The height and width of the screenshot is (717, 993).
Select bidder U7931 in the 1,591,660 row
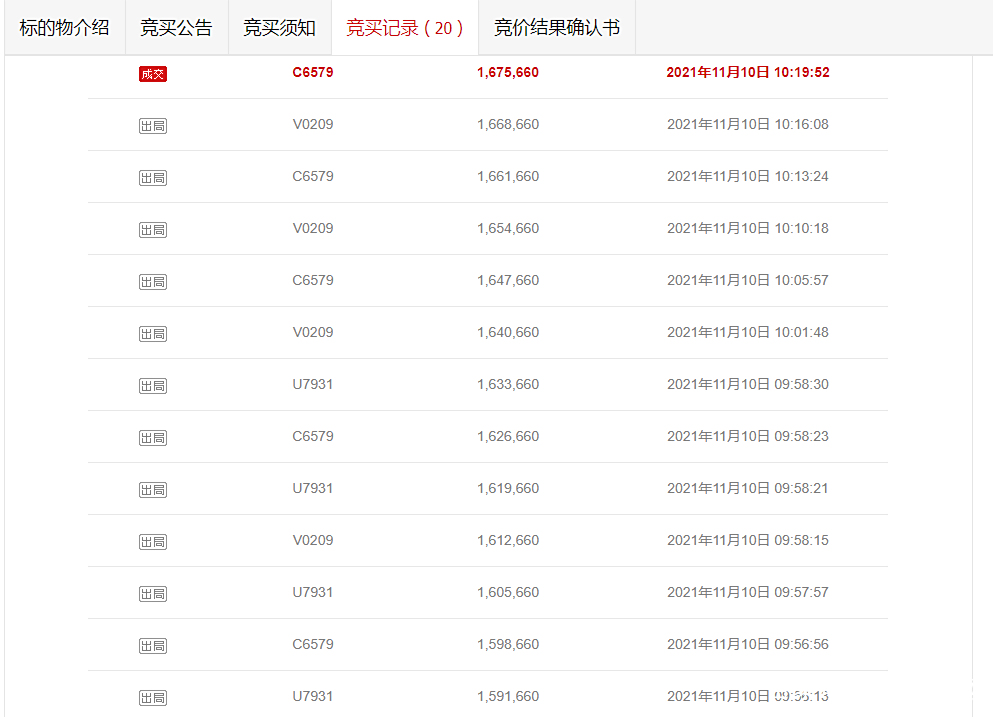coord(313,695)
